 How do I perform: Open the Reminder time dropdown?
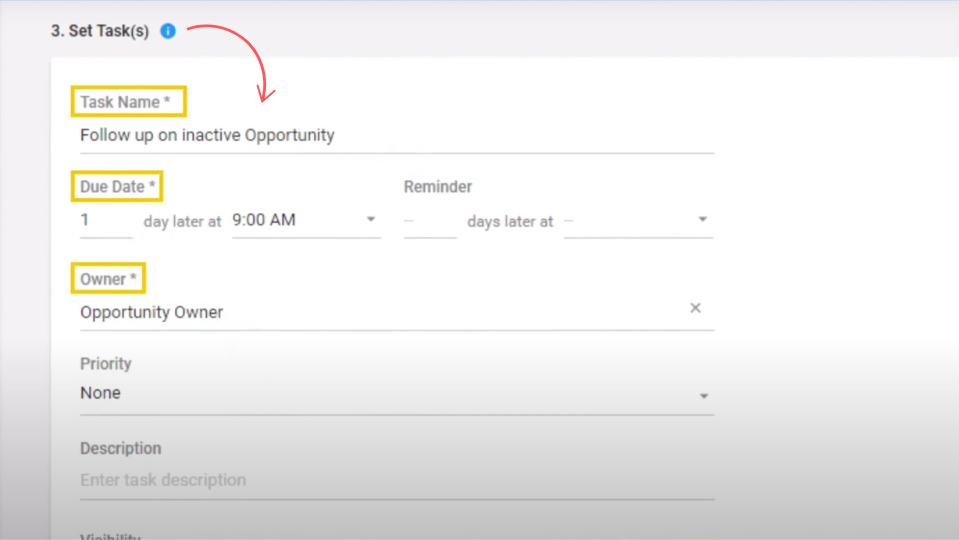(638, 220)
